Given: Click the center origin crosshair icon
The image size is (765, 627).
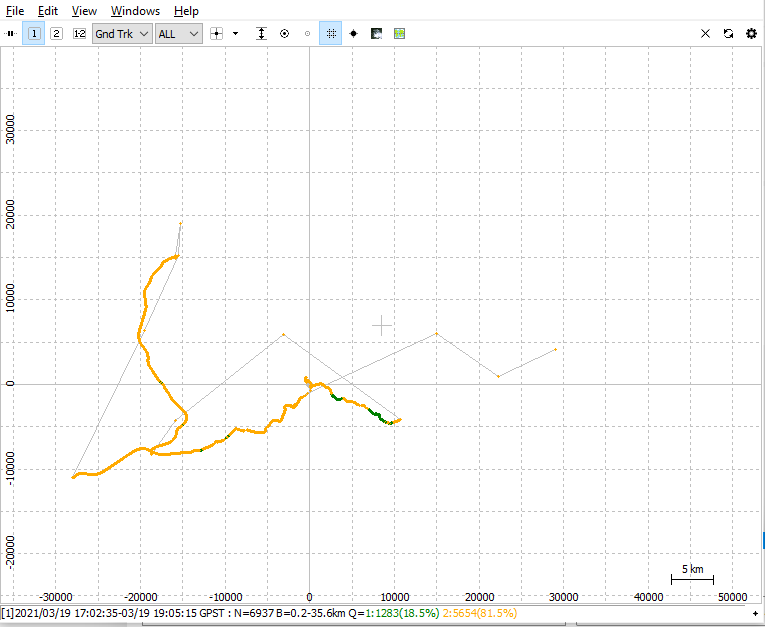Looking at the screenshot, I should (216, 34).
